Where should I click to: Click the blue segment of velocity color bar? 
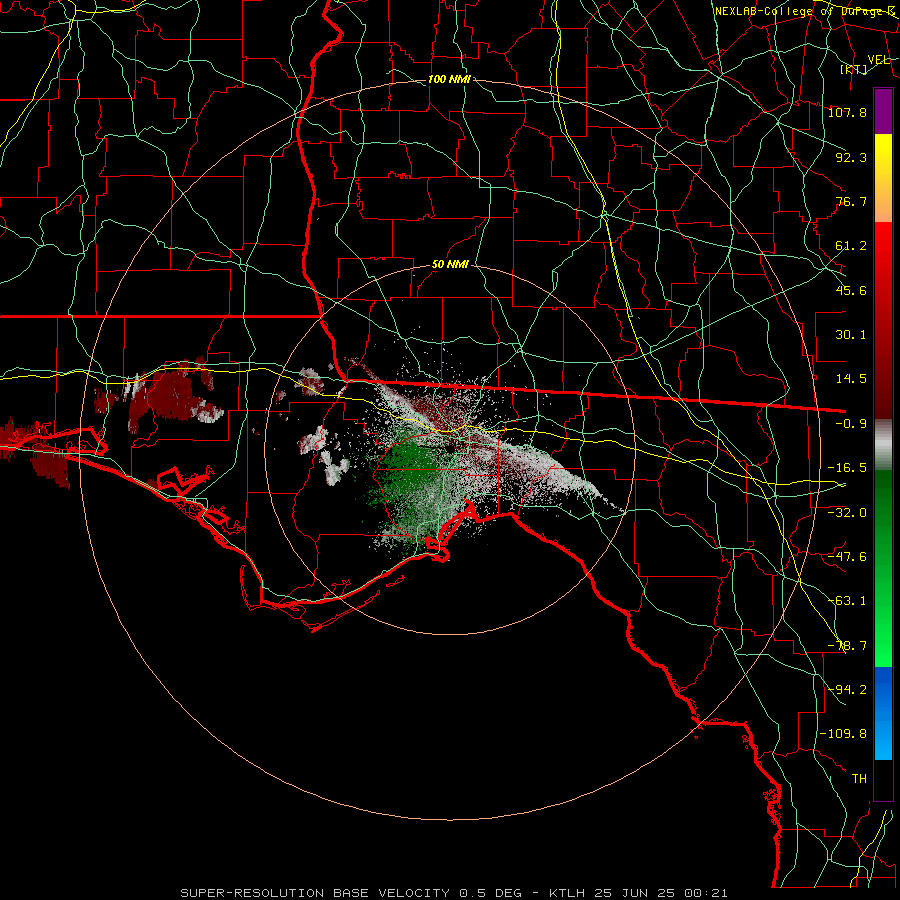883,713
